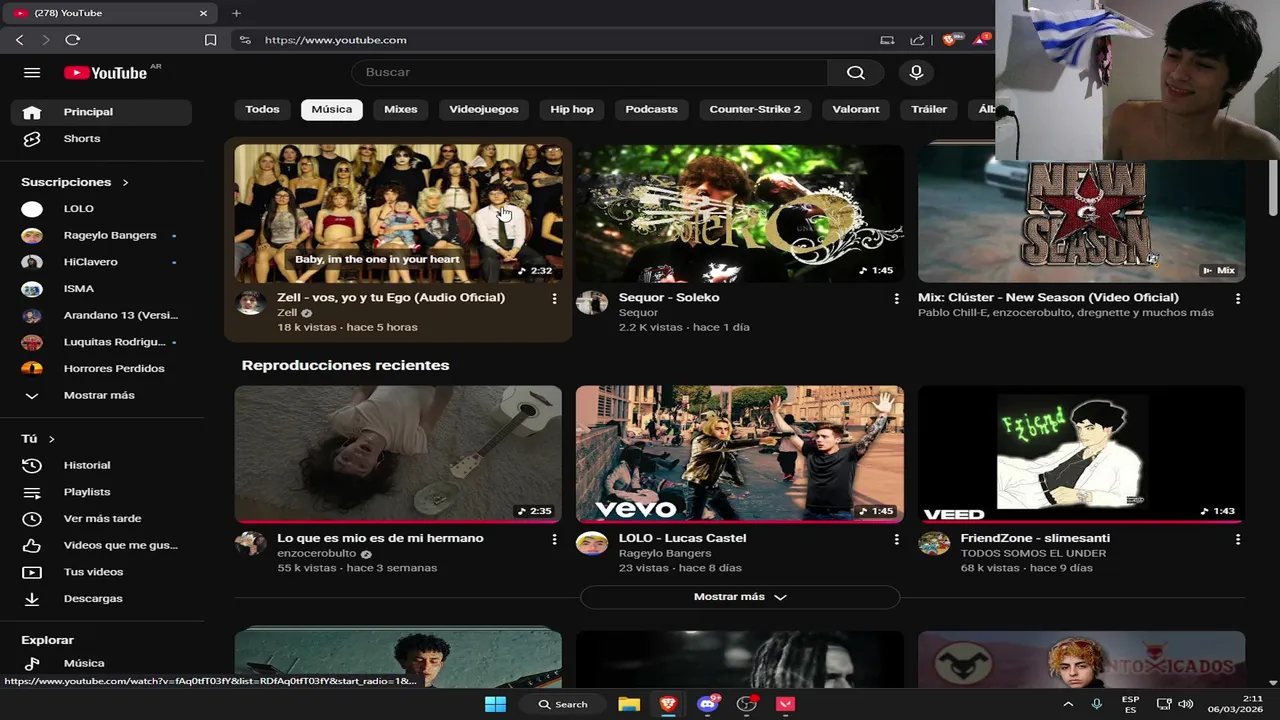Select the Videojuegos filter chip
The width and height of the screenshot is (1280, 720).
tap(484, 109)
